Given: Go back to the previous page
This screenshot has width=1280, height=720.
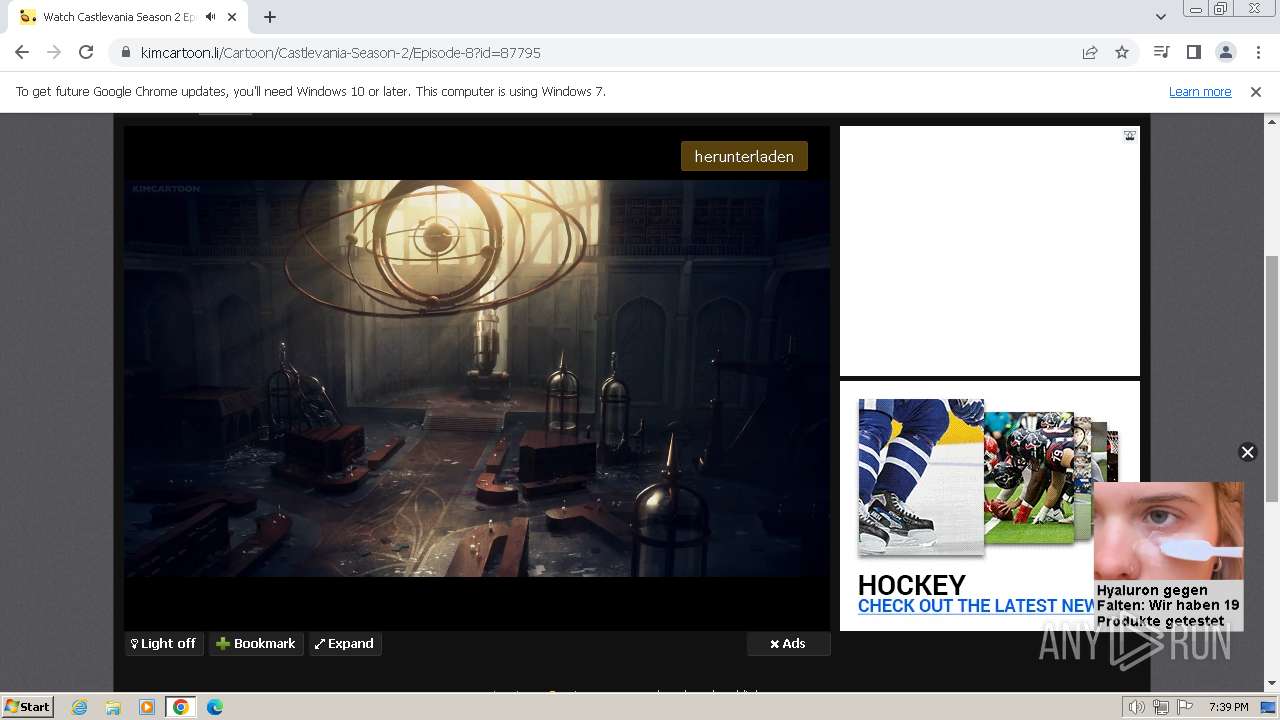Looking at the screenshot, I should click(x=22, y=52).
